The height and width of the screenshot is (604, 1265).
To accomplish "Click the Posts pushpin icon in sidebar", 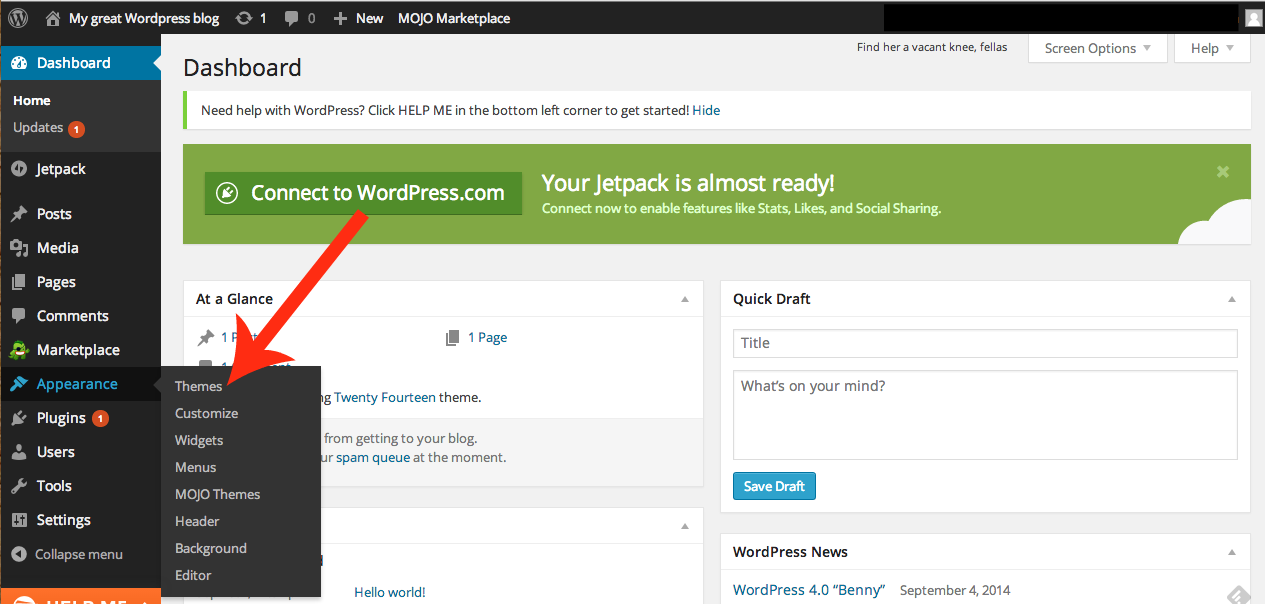I will (18, 214).
